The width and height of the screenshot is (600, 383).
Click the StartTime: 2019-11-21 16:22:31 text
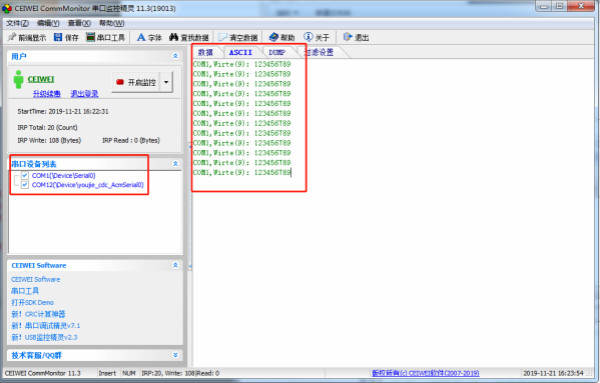click(63, 111)
